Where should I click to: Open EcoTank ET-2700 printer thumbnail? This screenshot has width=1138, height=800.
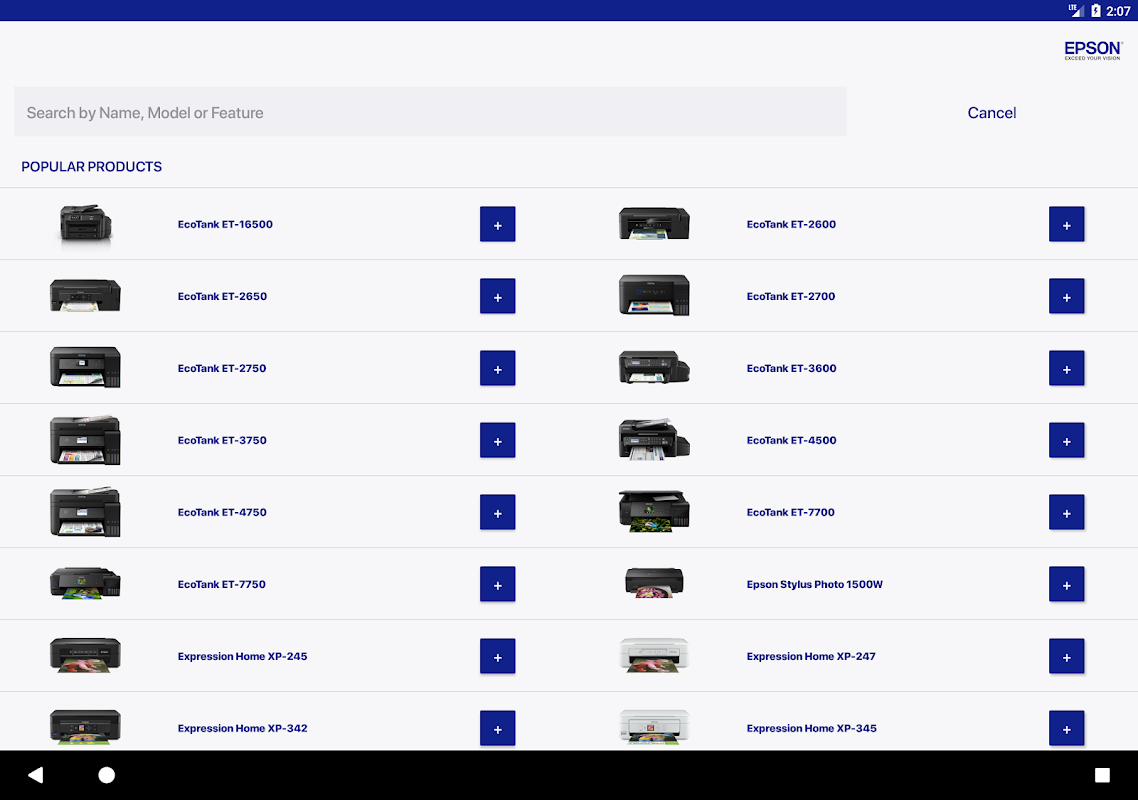pos(654,295)
